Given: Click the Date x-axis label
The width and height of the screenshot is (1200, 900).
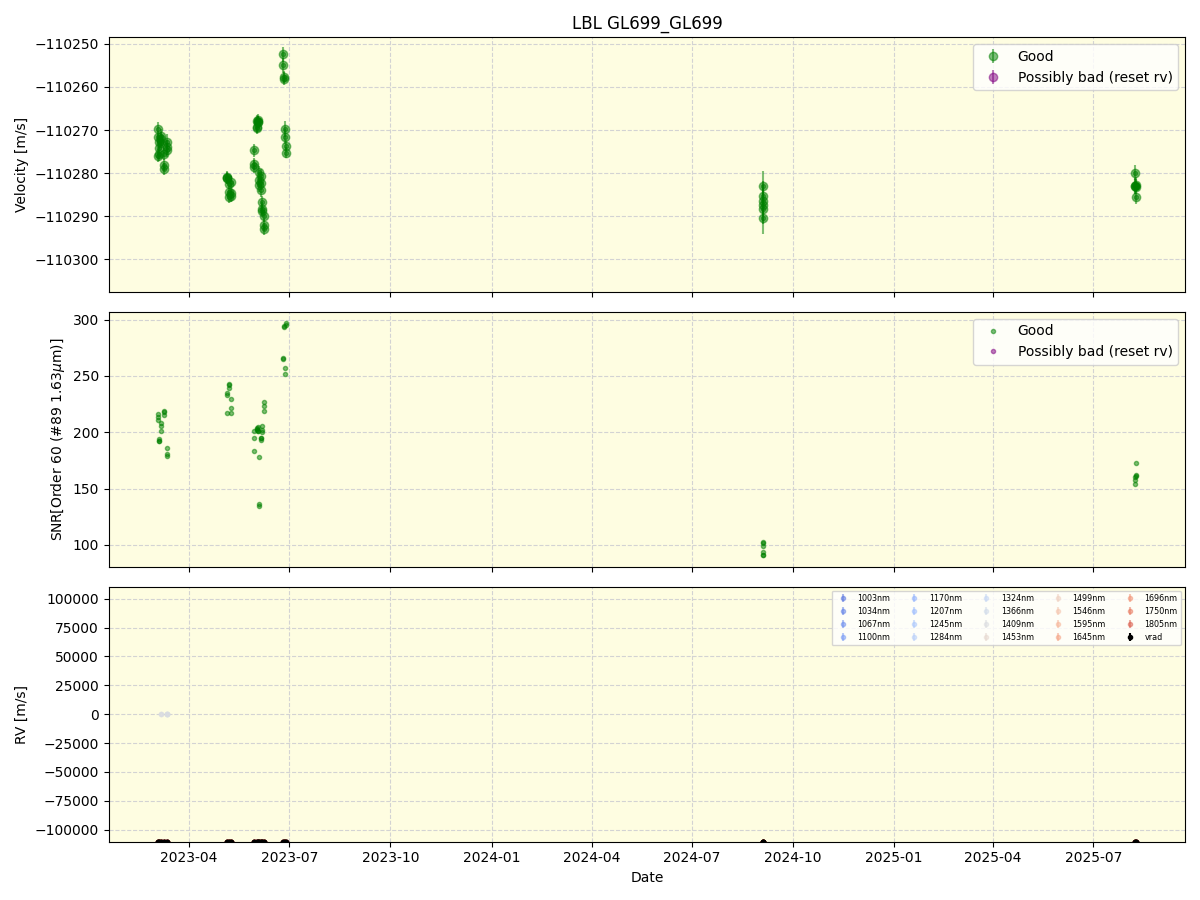Looking at the screenshot, I should (647, 878).
